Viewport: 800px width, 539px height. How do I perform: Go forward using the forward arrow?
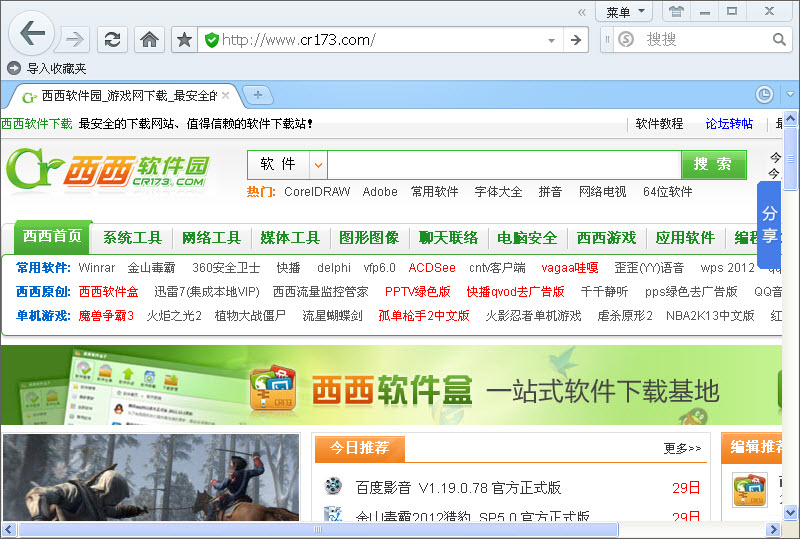(x=74, y=39)
